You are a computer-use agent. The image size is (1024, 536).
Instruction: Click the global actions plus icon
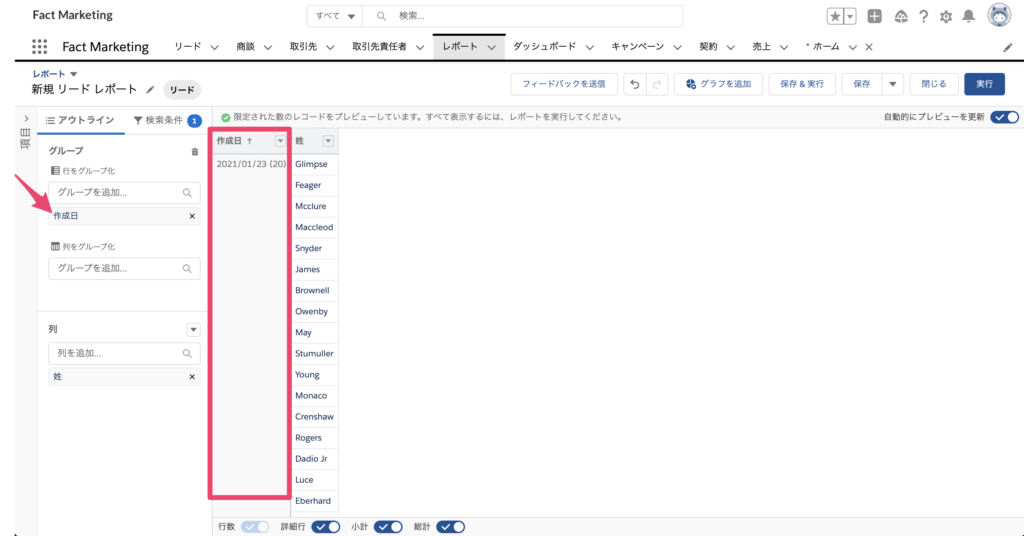coord(874,16)
